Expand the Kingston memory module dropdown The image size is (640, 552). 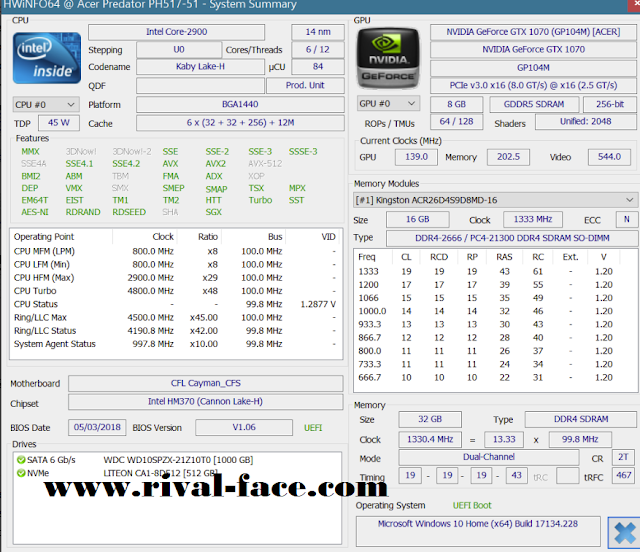pyautogui.click(x=494, y=200)
